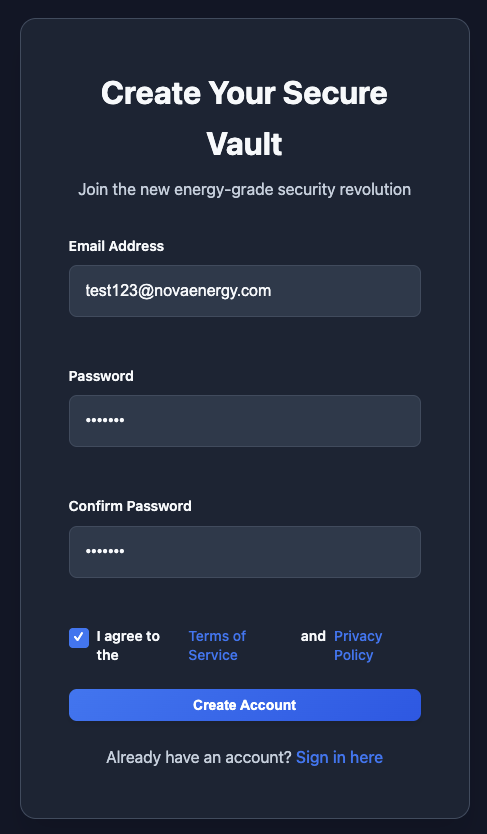Click the test123@novaenergy.com email text
The image size is (487, 834).
[x=179, y=291]
